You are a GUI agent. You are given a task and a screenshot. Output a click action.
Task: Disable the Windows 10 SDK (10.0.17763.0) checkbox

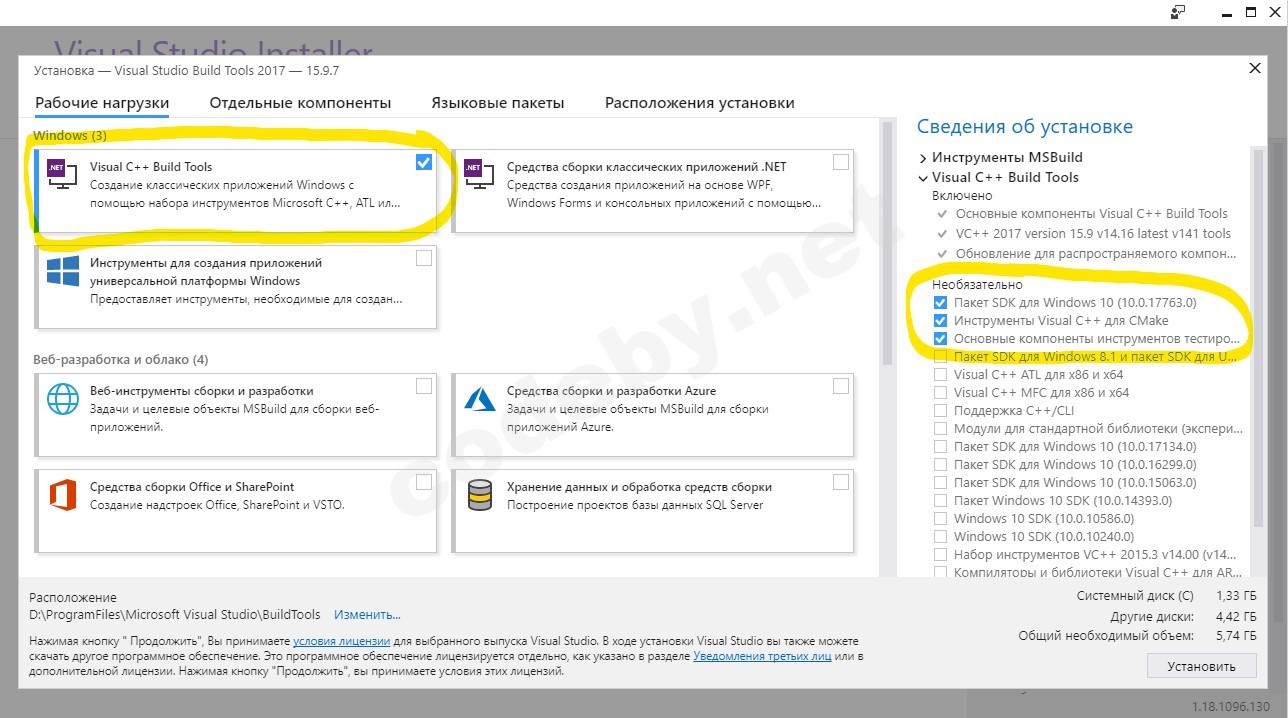click(940, 303)
